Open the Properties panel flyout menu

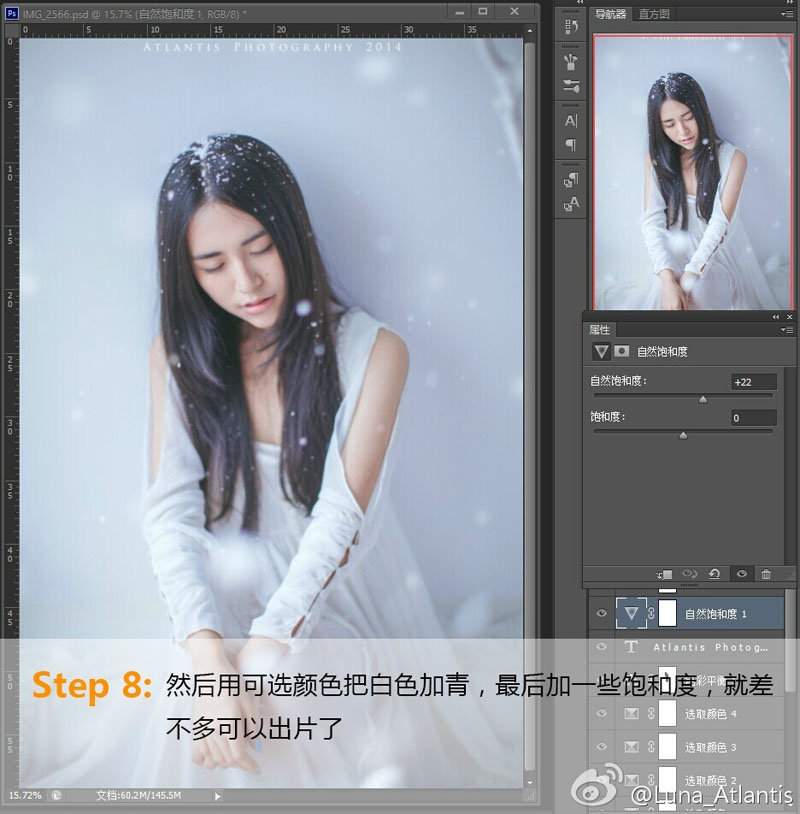pyautogui.click(x=787, y=330)
